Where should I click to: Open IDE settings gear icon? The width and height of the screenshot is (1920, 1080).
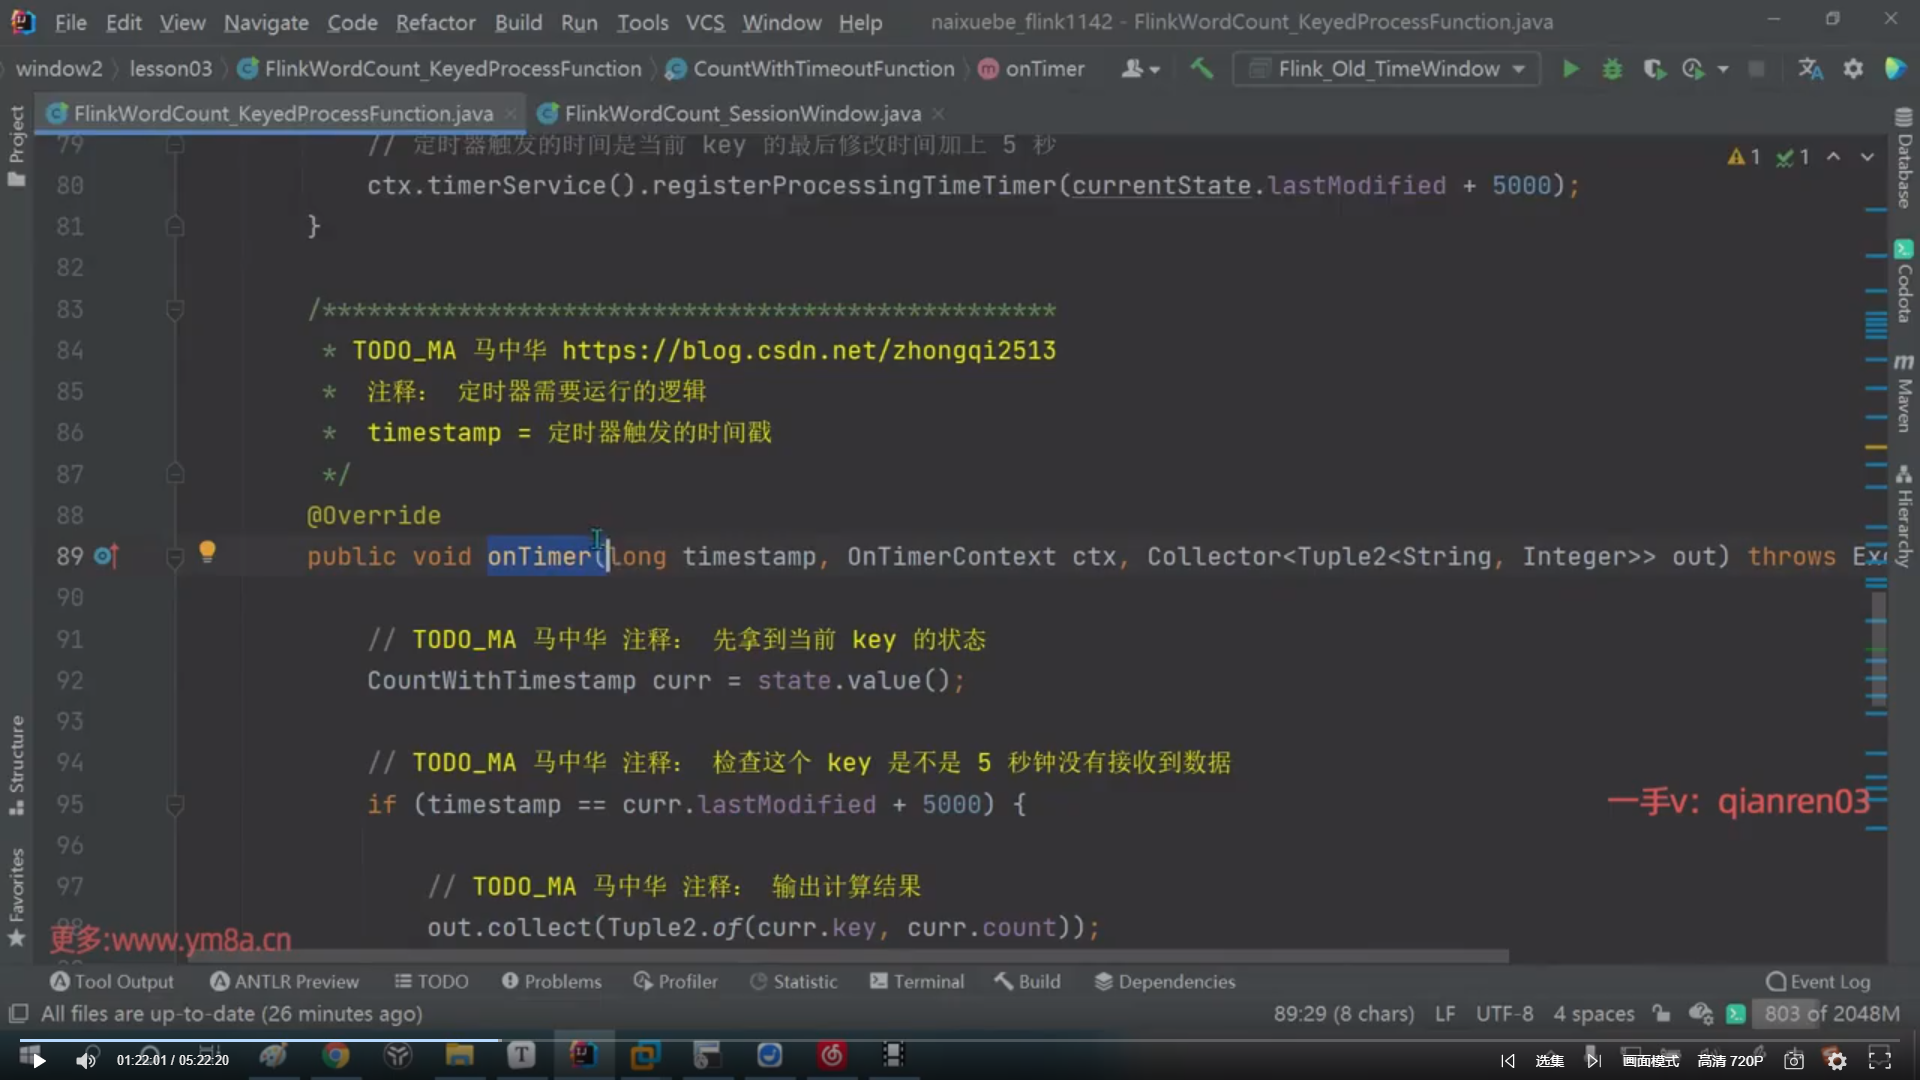[x=1853, y=69]
